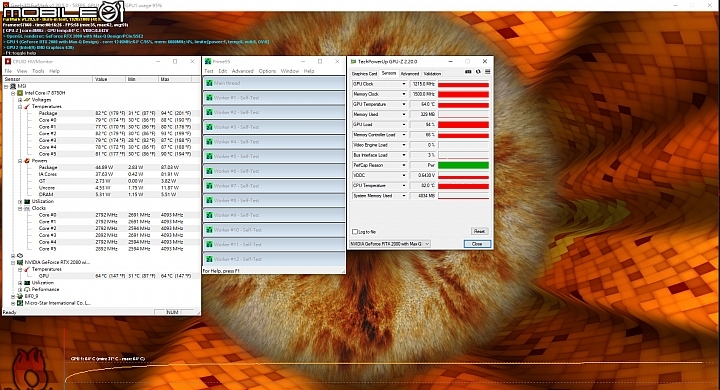The height and width of the screenshot is (390, 720).
Task: Click the GPU-Z screenshot camera icon
Action: [468, 72]
